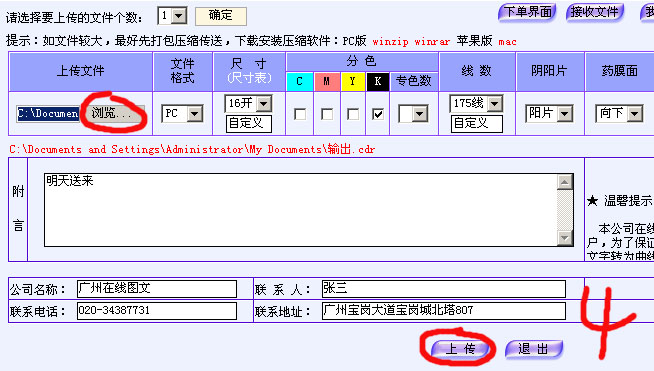
Task: Click the 公司名称 company name field
Action: coord(157,289)
